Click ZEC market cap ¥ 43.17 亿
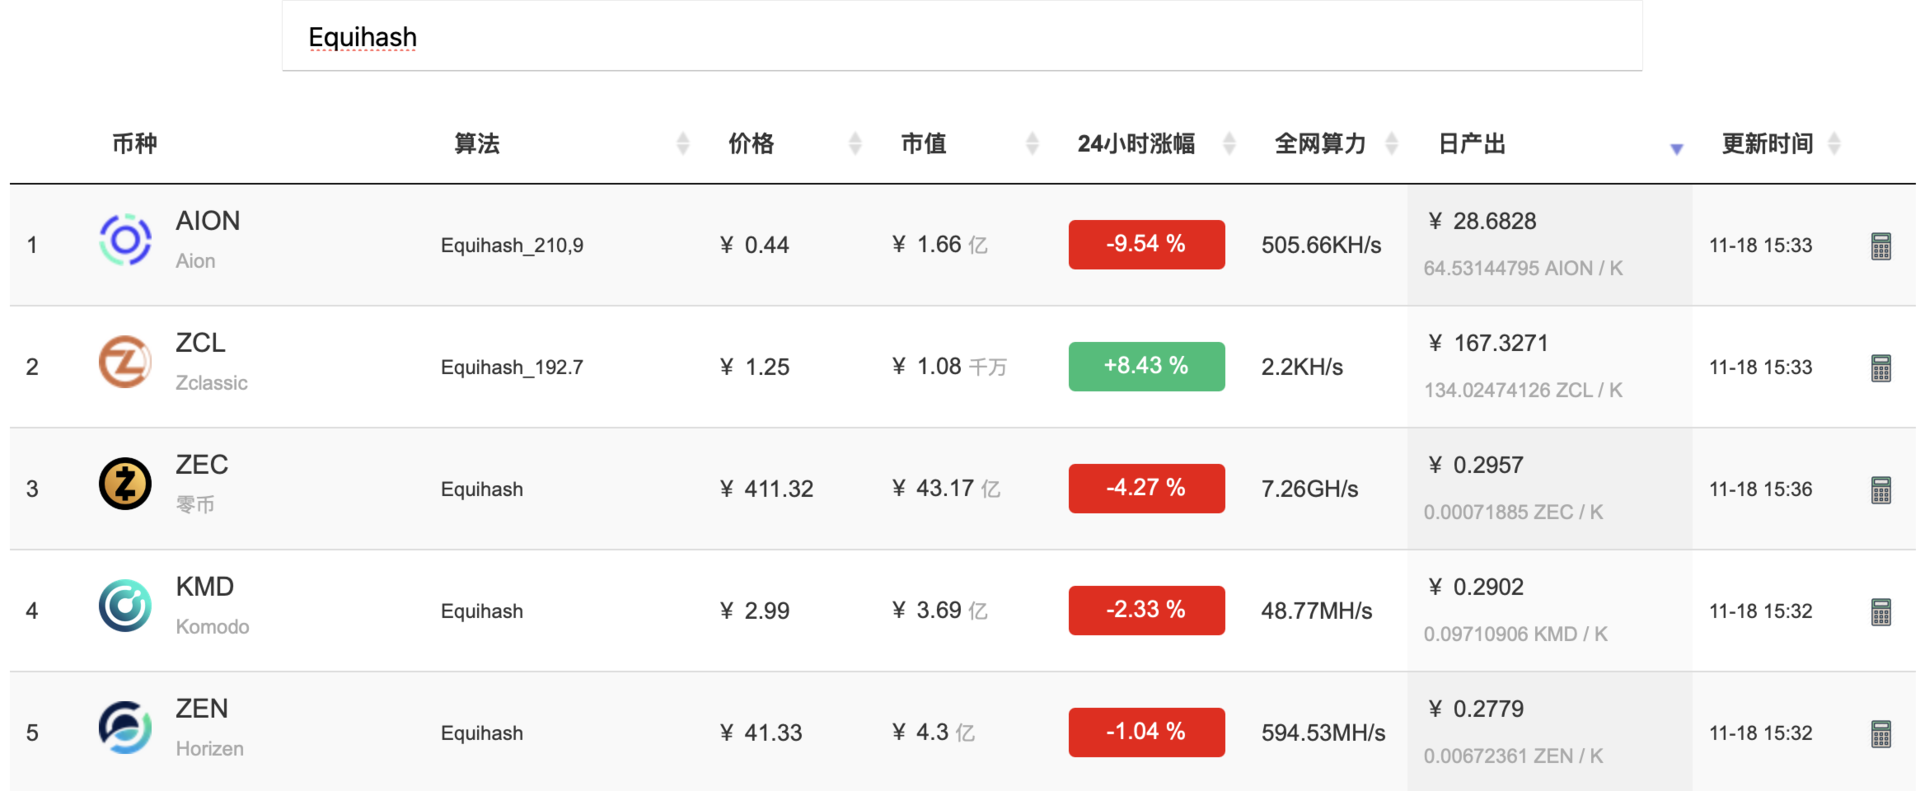Image resolution: width=1920 pixels, height=791 pixels. coord(945,489)
